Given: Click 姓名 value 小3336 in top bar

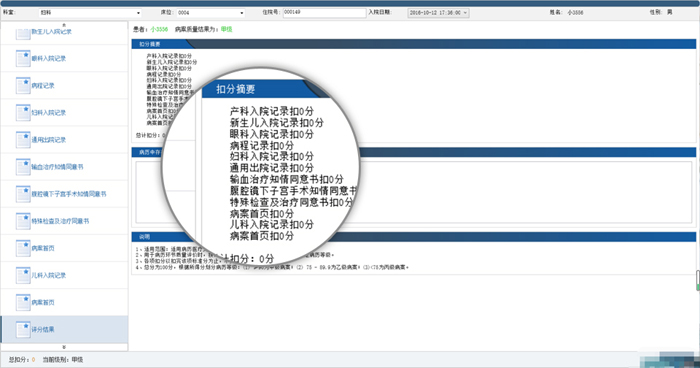Looking at the screenshot, I should (x=575, y=13).
